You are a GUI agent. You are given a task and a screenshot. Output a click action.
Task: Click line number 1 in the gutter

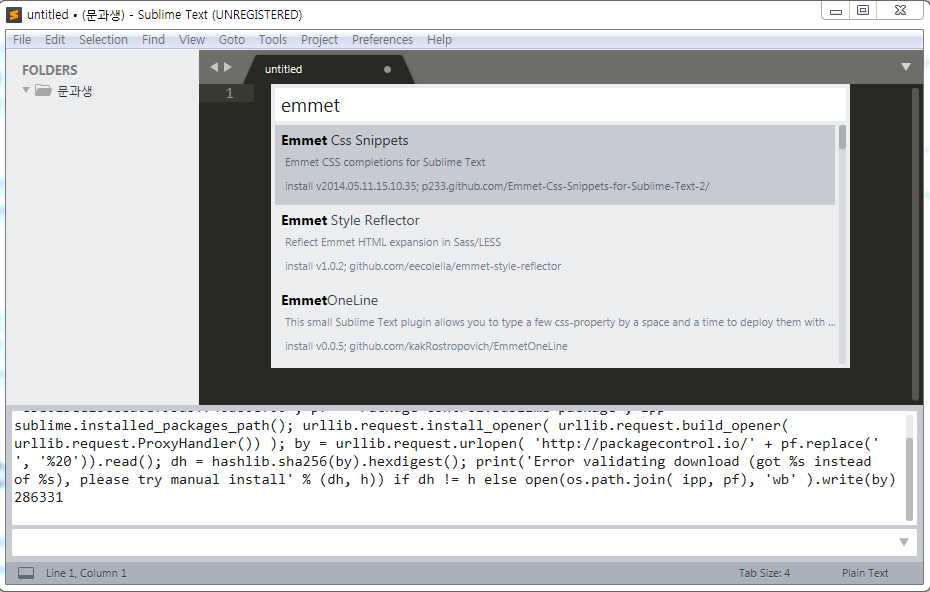coord(230,93)
